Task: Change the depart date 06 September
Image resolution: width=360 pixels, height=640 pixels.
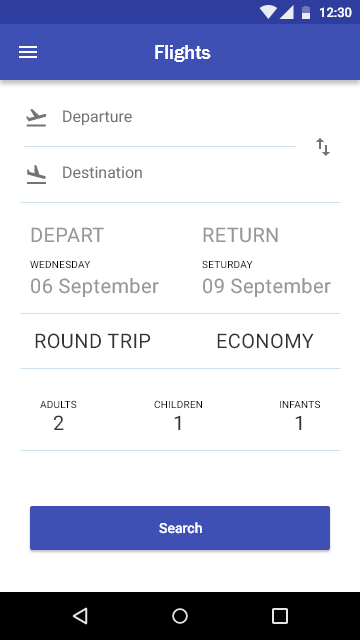Action: click(94, 286)
